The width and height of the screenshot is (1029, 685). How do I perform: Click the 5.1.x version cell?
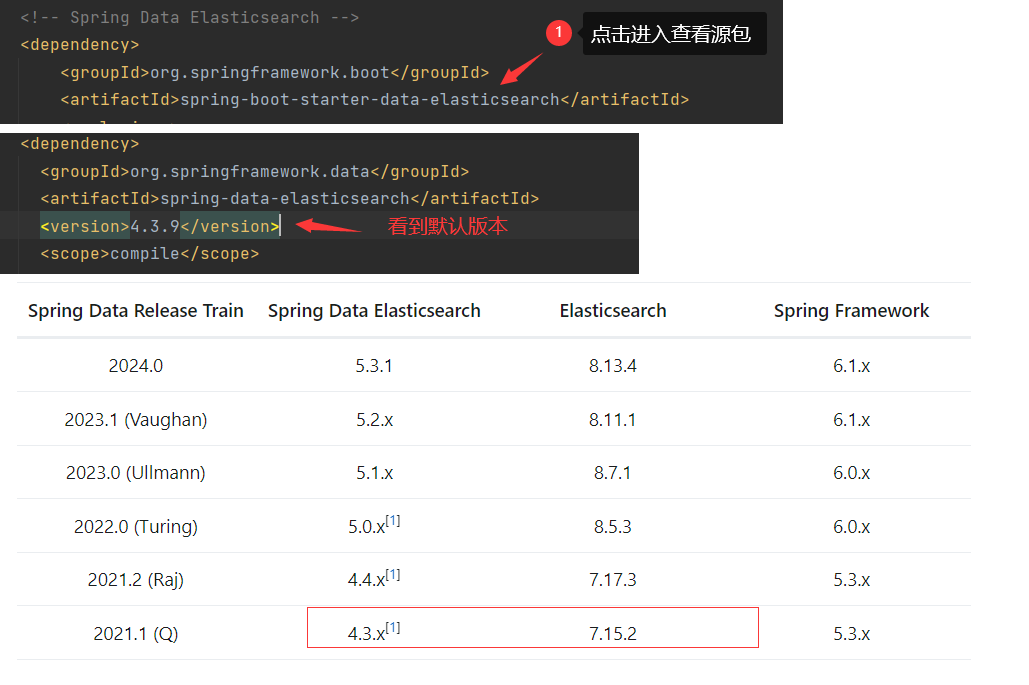pyautogui.click(x=374, y=473)
